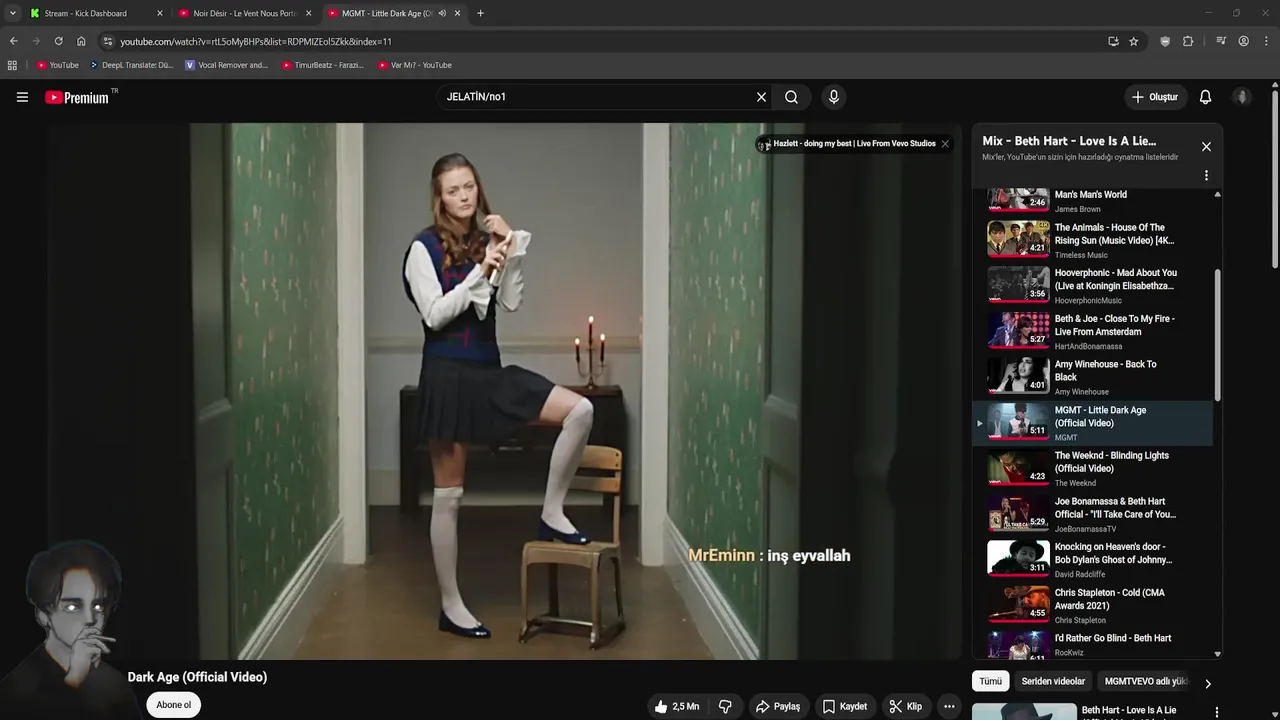
Task: Click the playlist panel scrollbar
Action: 1217,335
